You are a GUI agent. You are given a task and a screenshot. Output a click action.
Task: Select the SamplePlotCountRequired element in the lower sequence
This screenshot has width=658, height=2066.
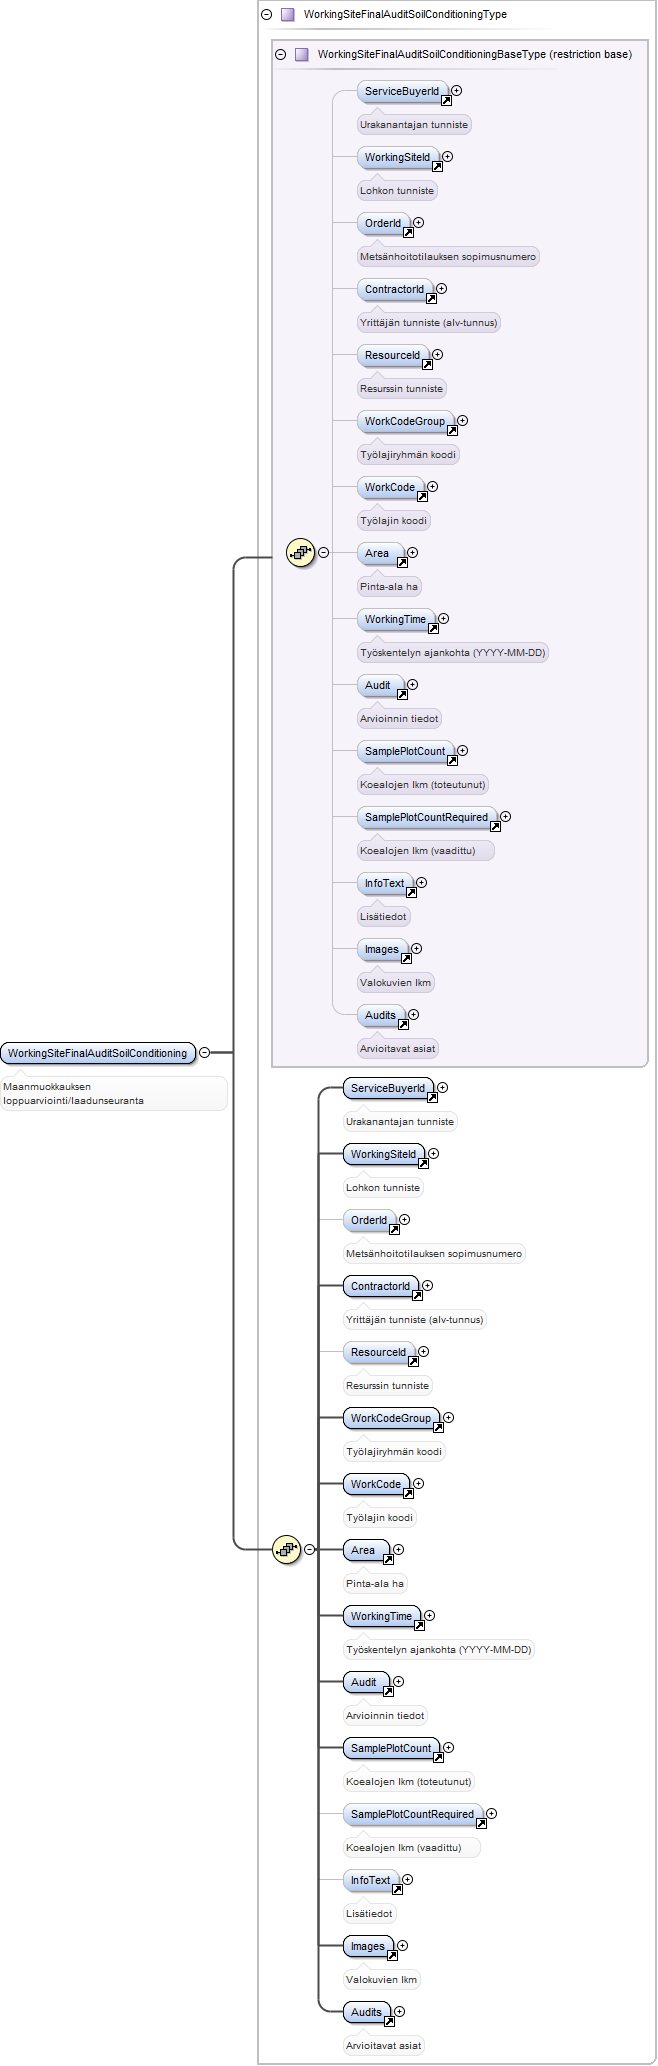click(413, 1814)
